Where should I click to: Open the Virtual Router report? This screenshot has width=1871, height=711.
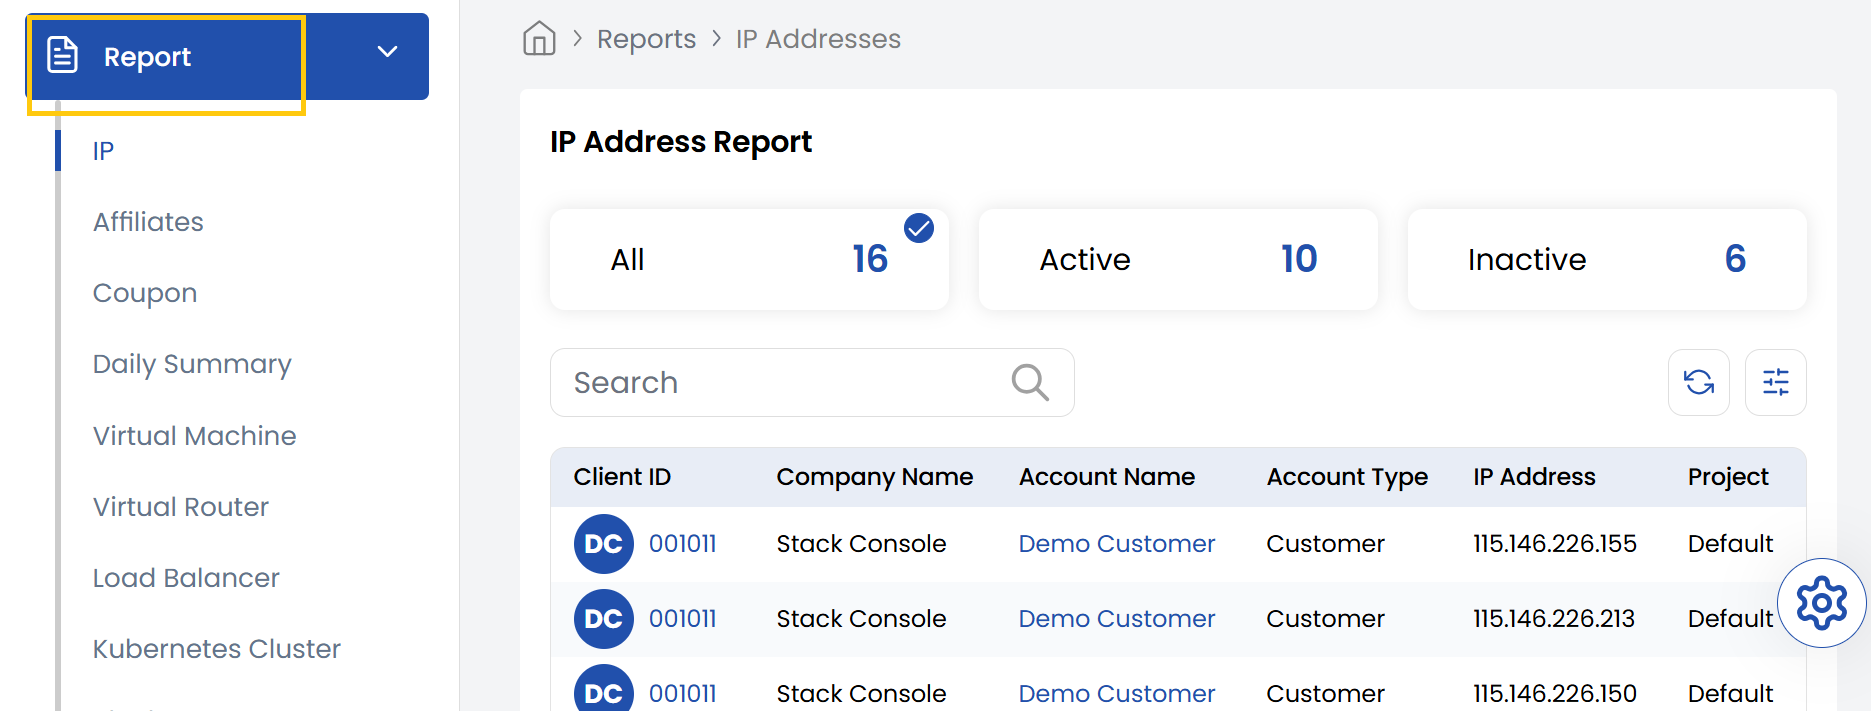180,507
